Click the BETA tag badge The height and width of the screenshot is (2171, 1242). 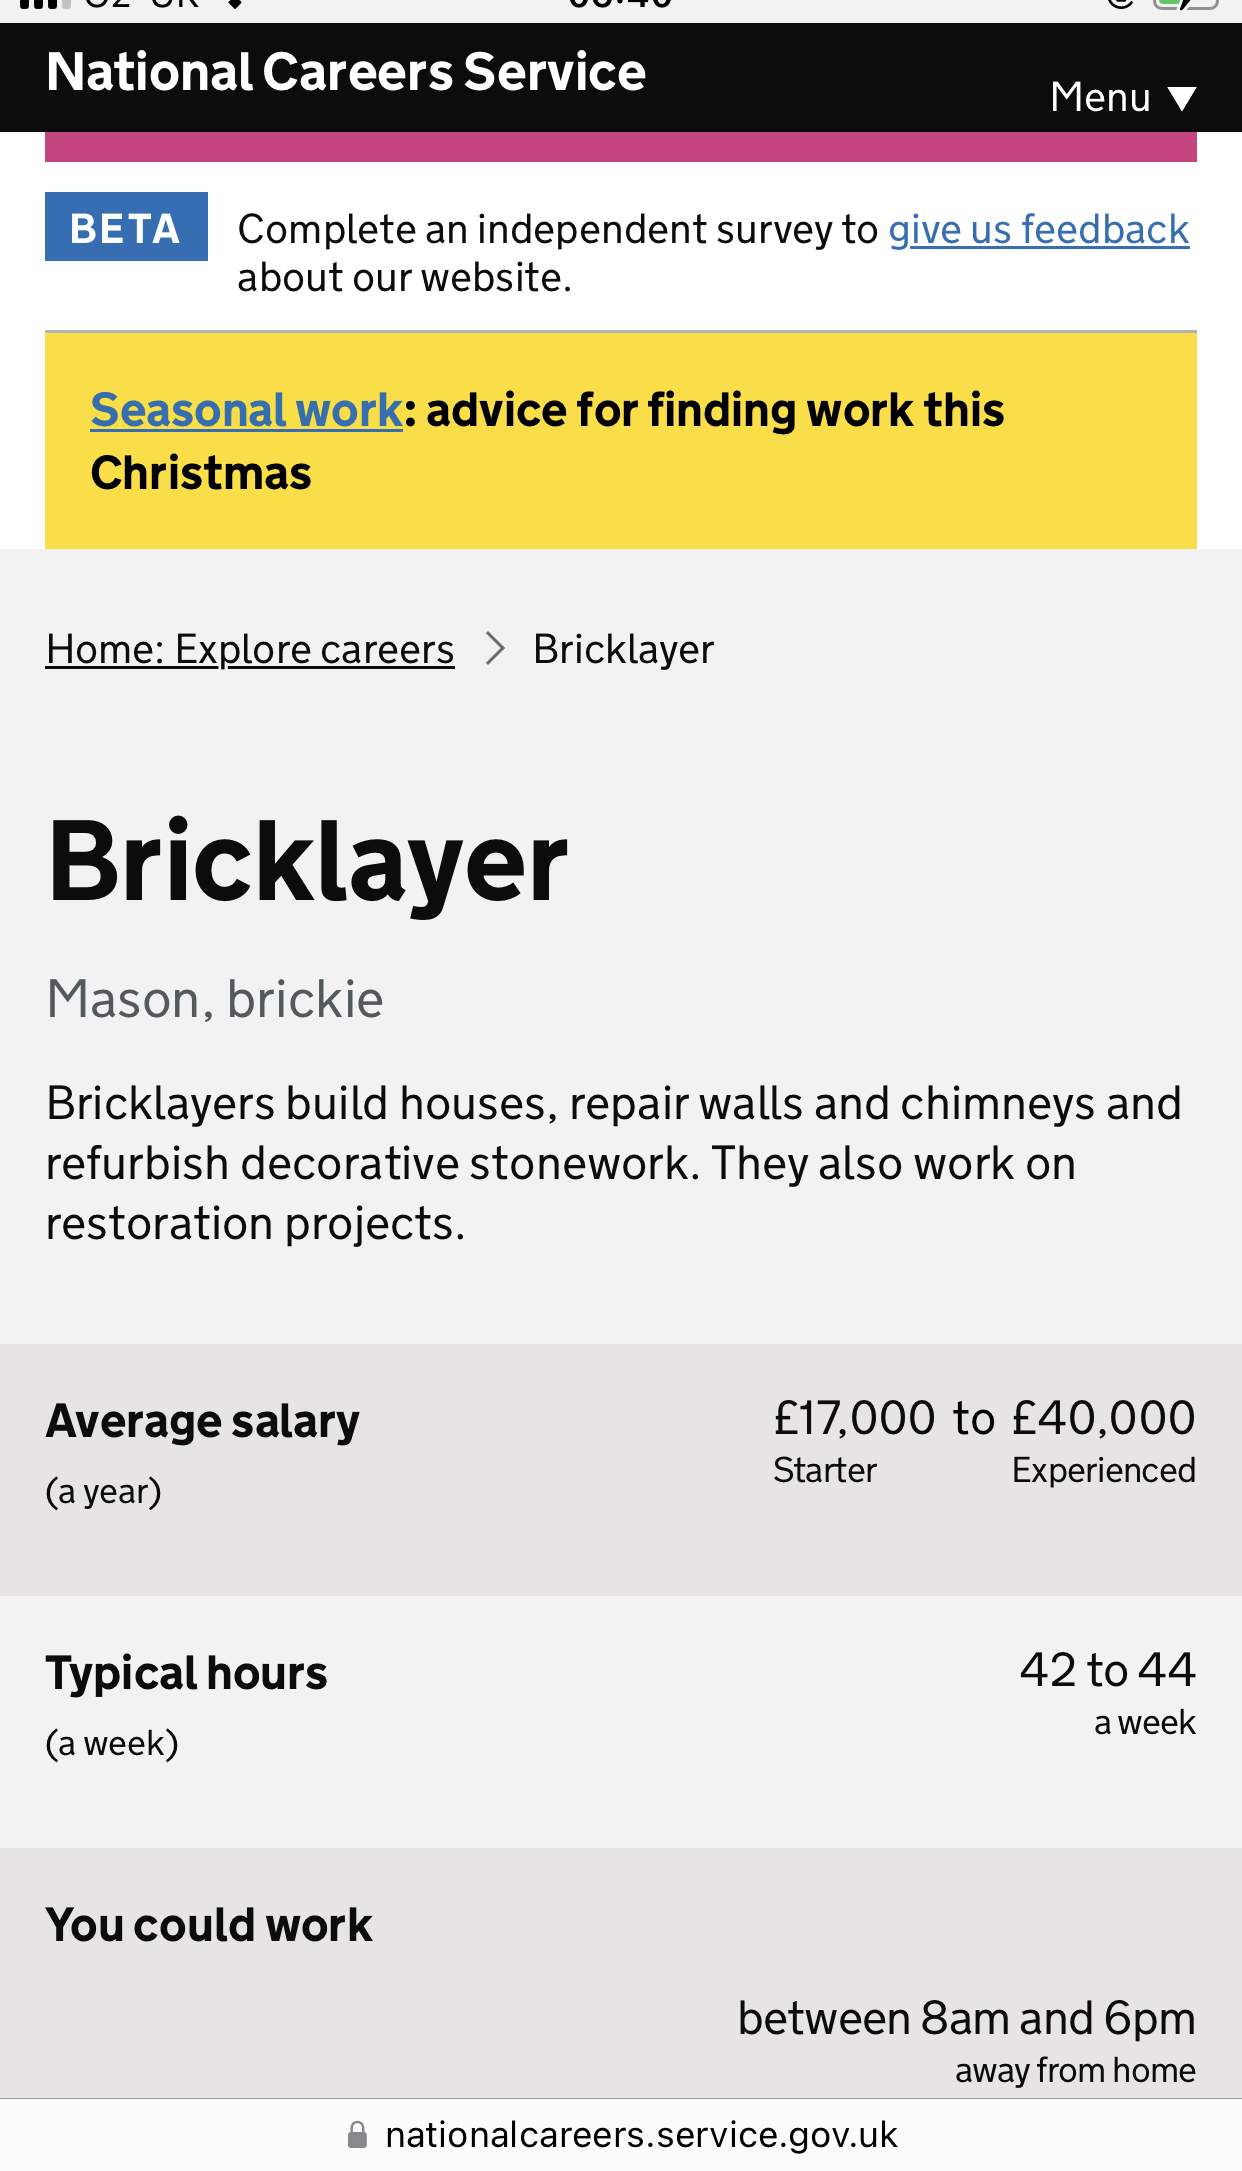[126, 227]
